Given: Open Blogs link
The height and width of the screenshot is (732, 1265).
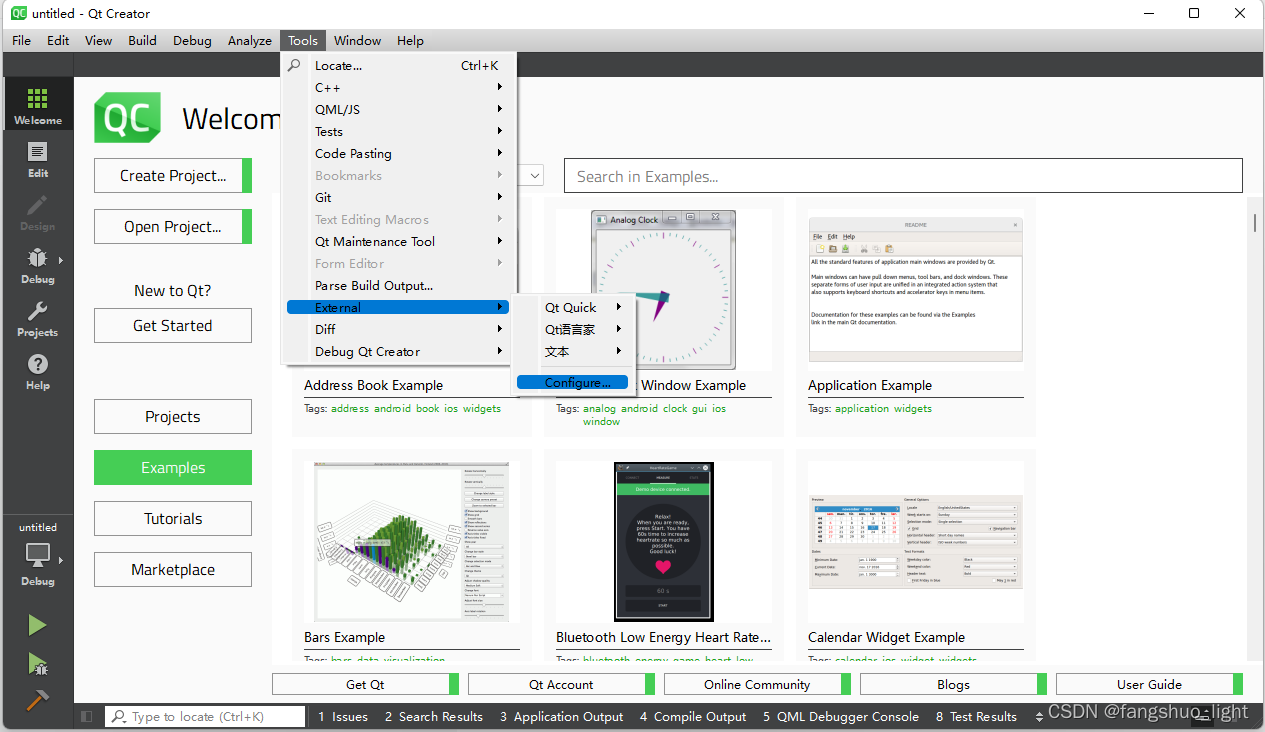Looking at the screenshot, I should coord(953,685).
